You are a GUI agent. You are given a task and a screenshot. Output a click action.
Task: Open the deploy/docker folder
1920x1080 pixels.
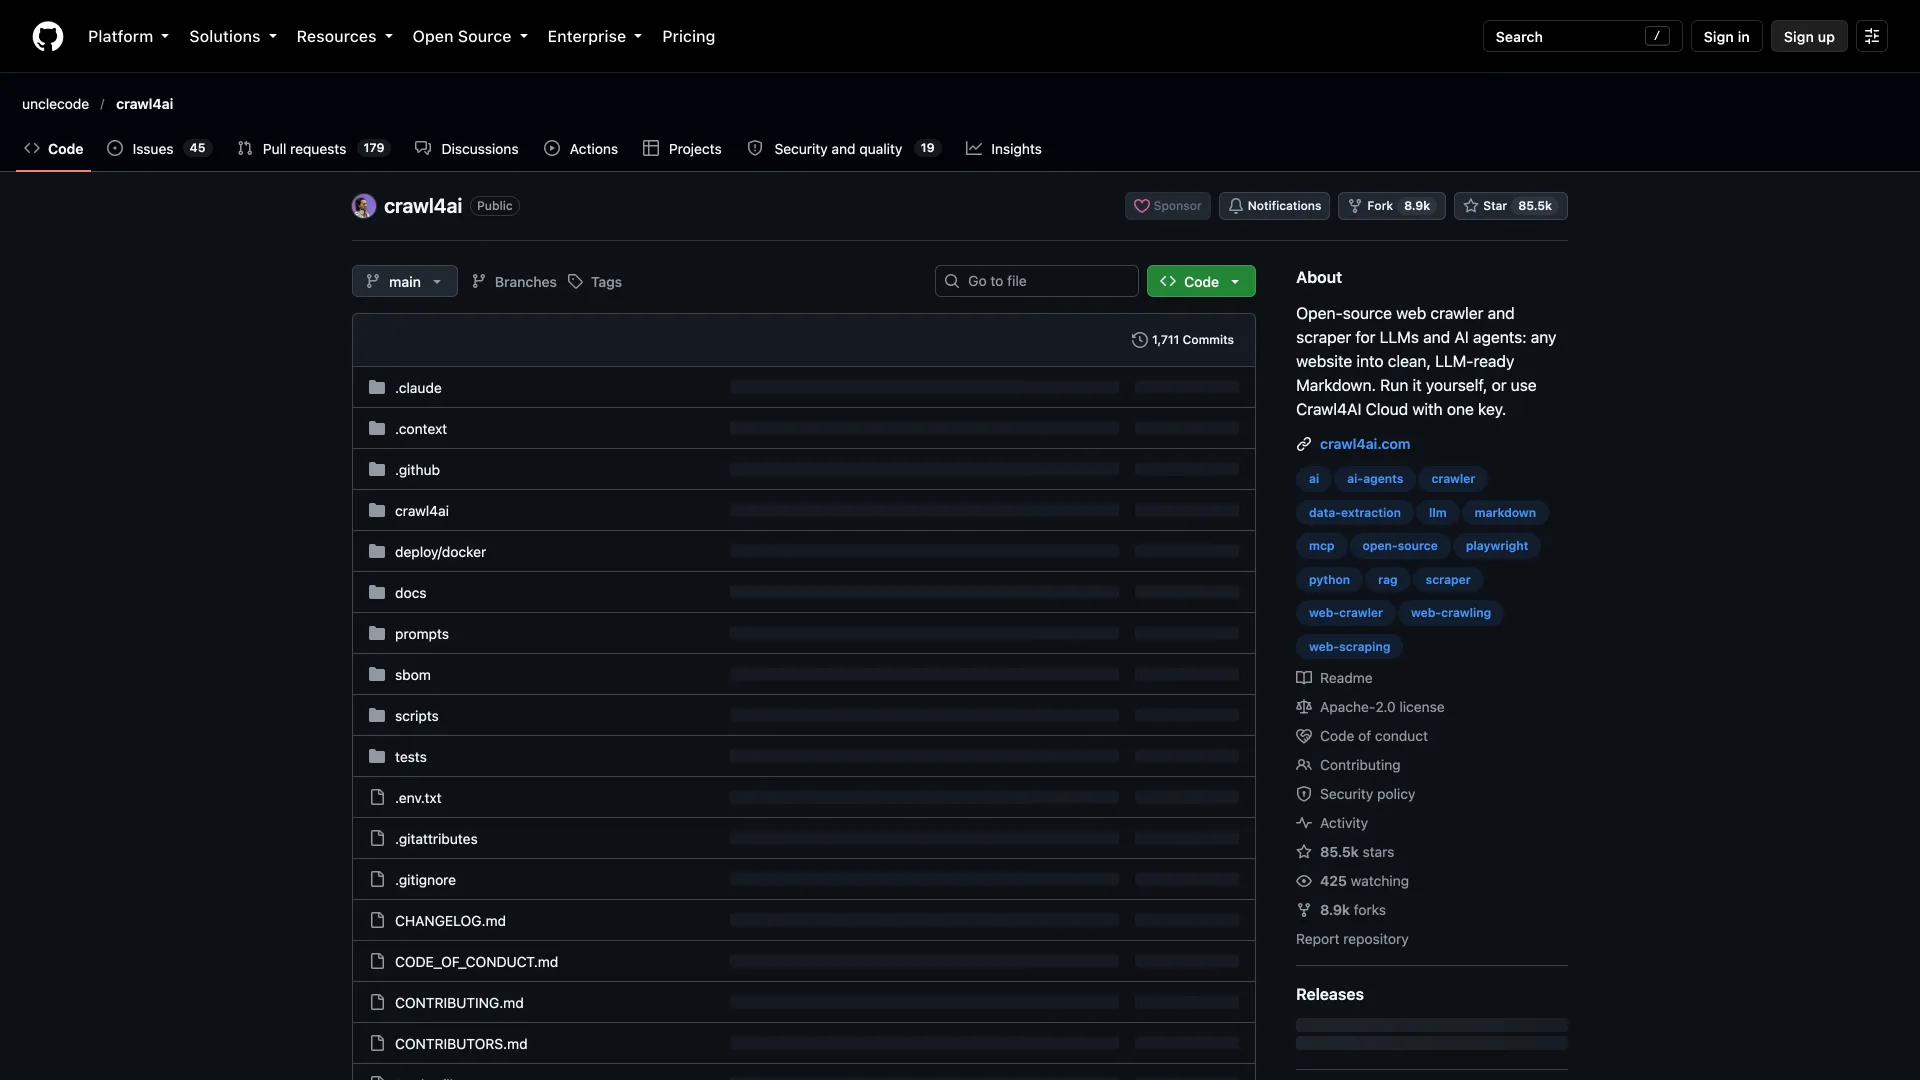(440, 552)
